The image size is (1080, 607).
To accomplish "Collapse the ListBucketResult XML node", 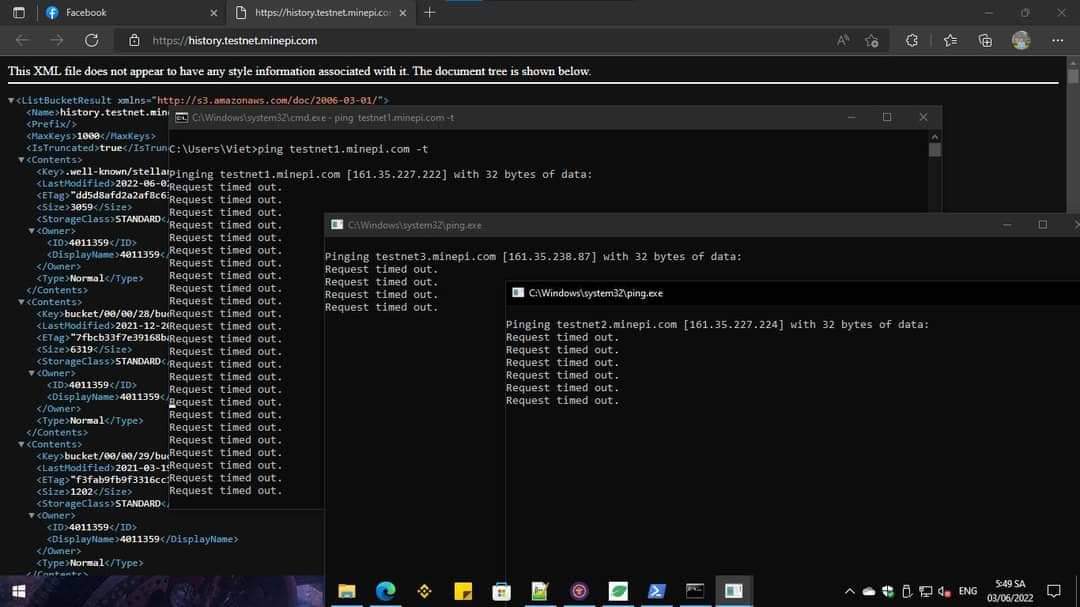I will point(11,101).
